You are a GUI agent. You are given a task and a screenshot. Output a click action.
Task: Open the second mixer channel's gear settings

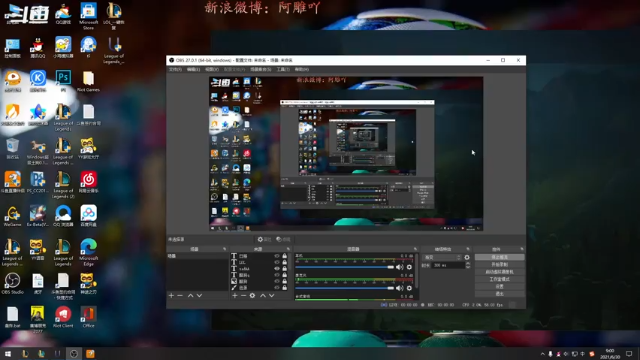pyautogui.click(x=409, y=288)
